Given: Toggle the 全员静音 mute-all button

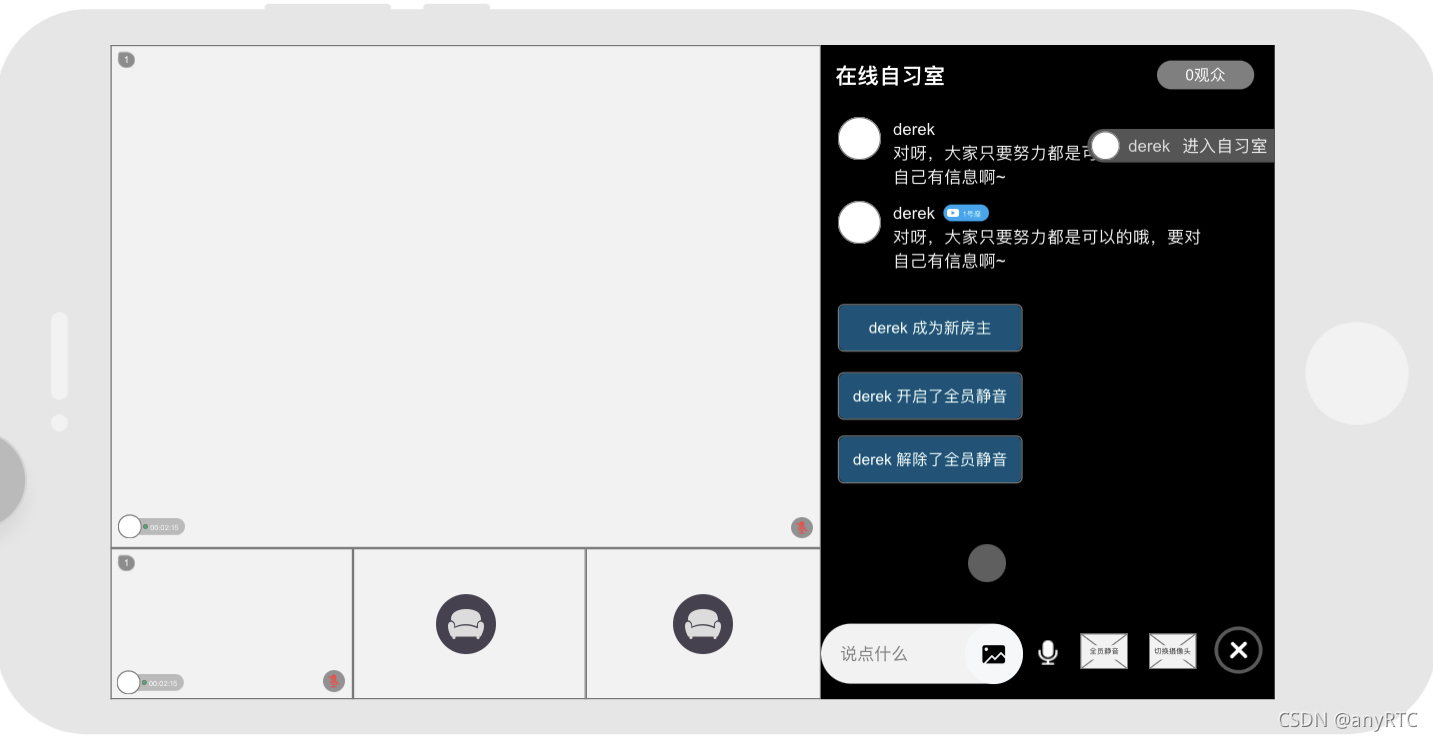Looking at the screenshot, I should (x=1104, y=651).
